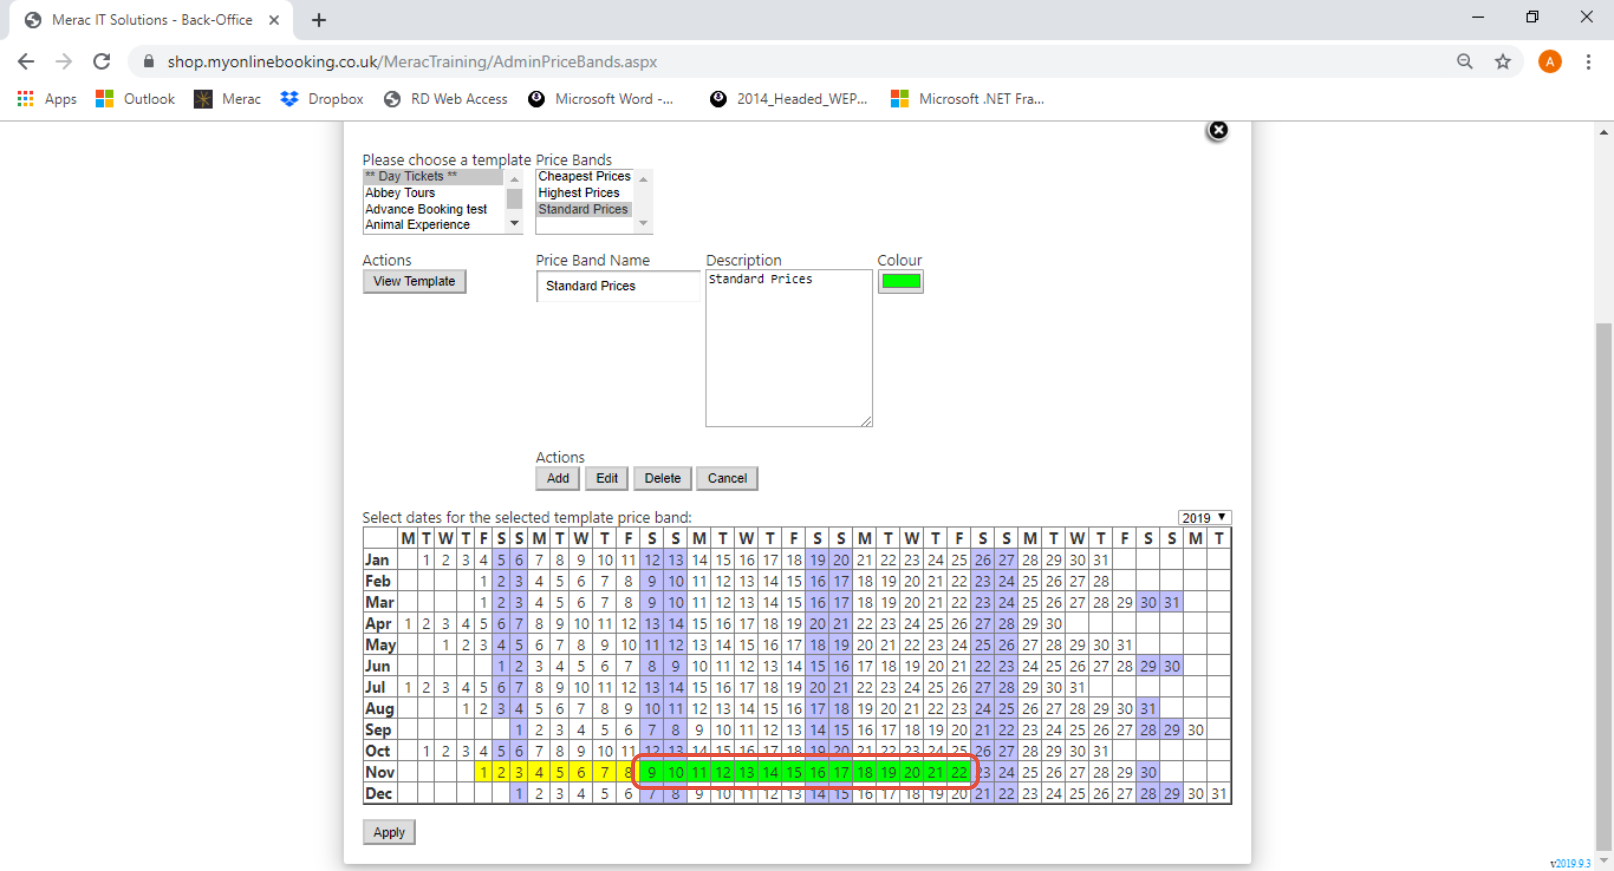Select November 22 green cell
1614x871 pixels.
(959, 773)
